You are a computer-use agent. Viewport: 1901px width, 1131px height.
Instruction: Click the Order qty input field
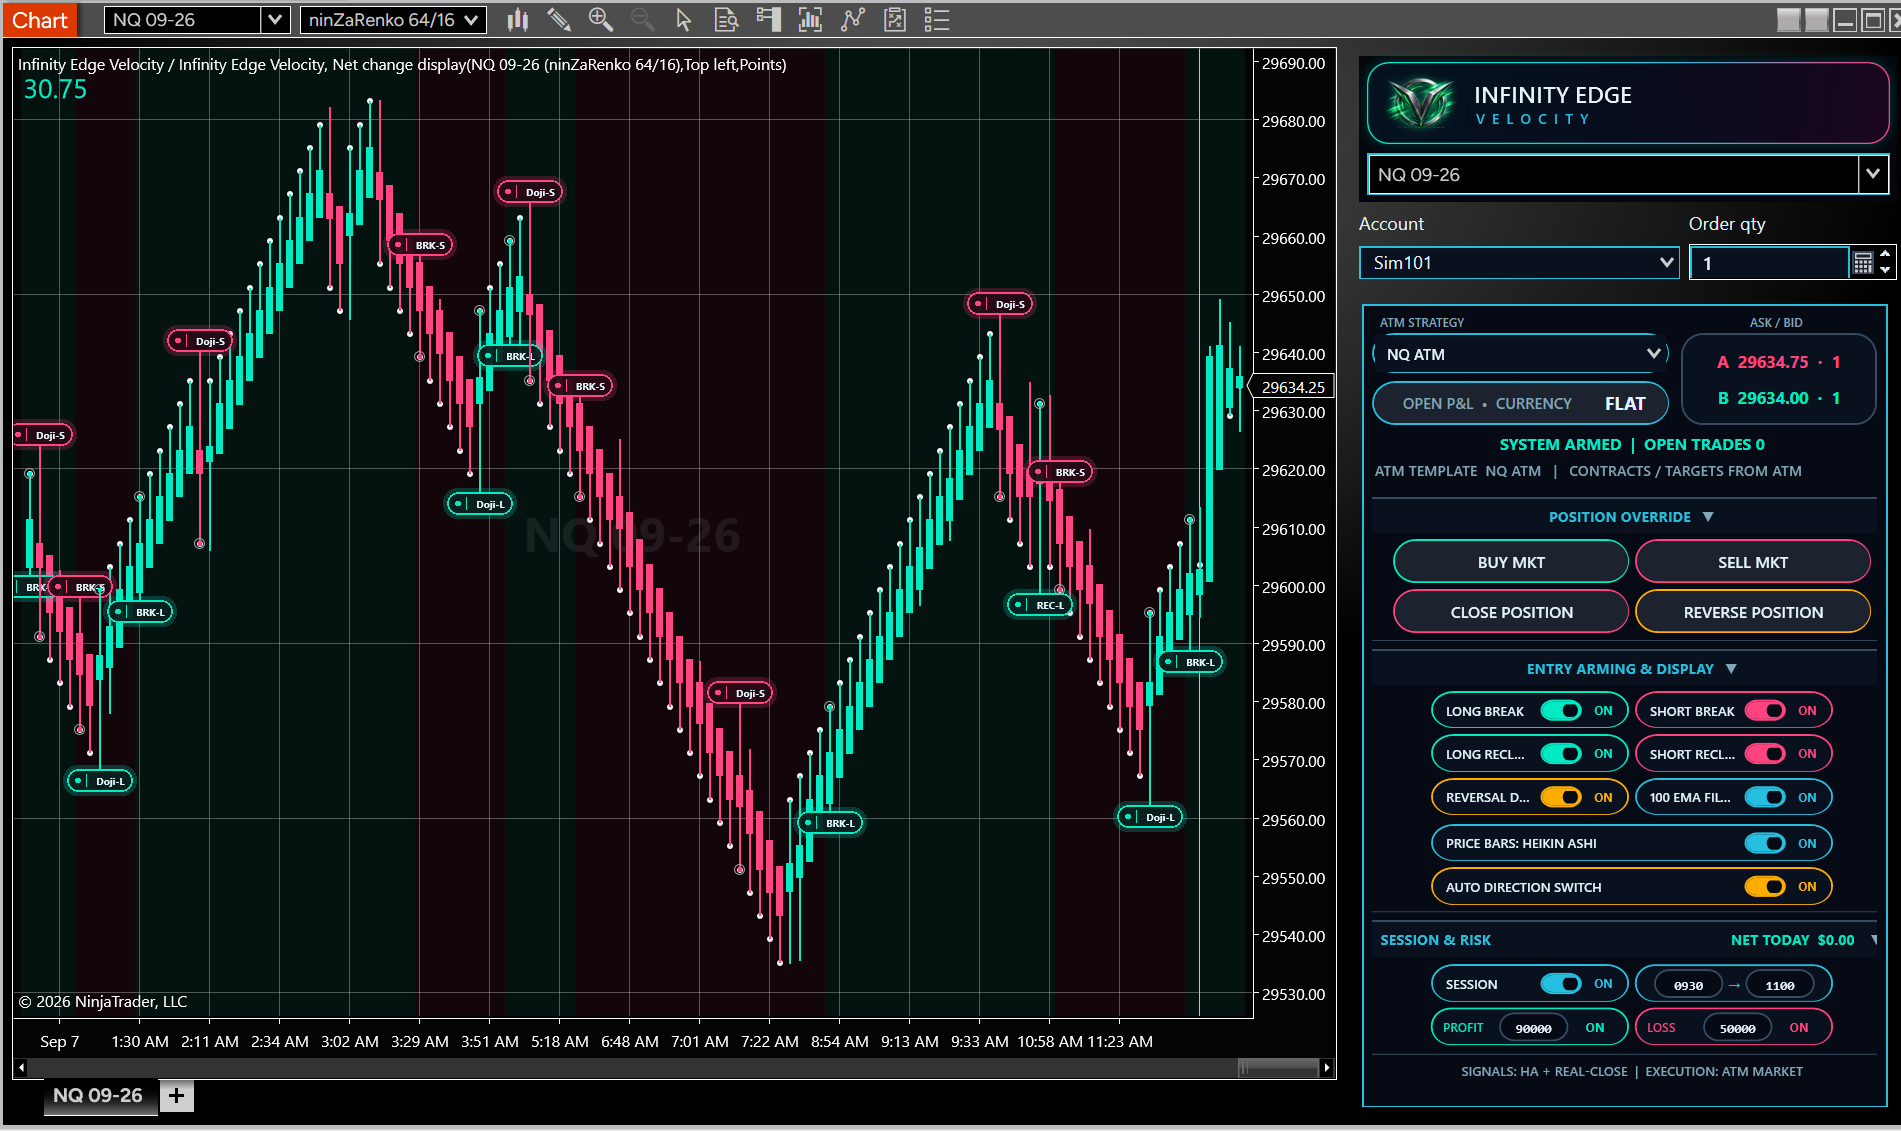tap(1768, 263)
